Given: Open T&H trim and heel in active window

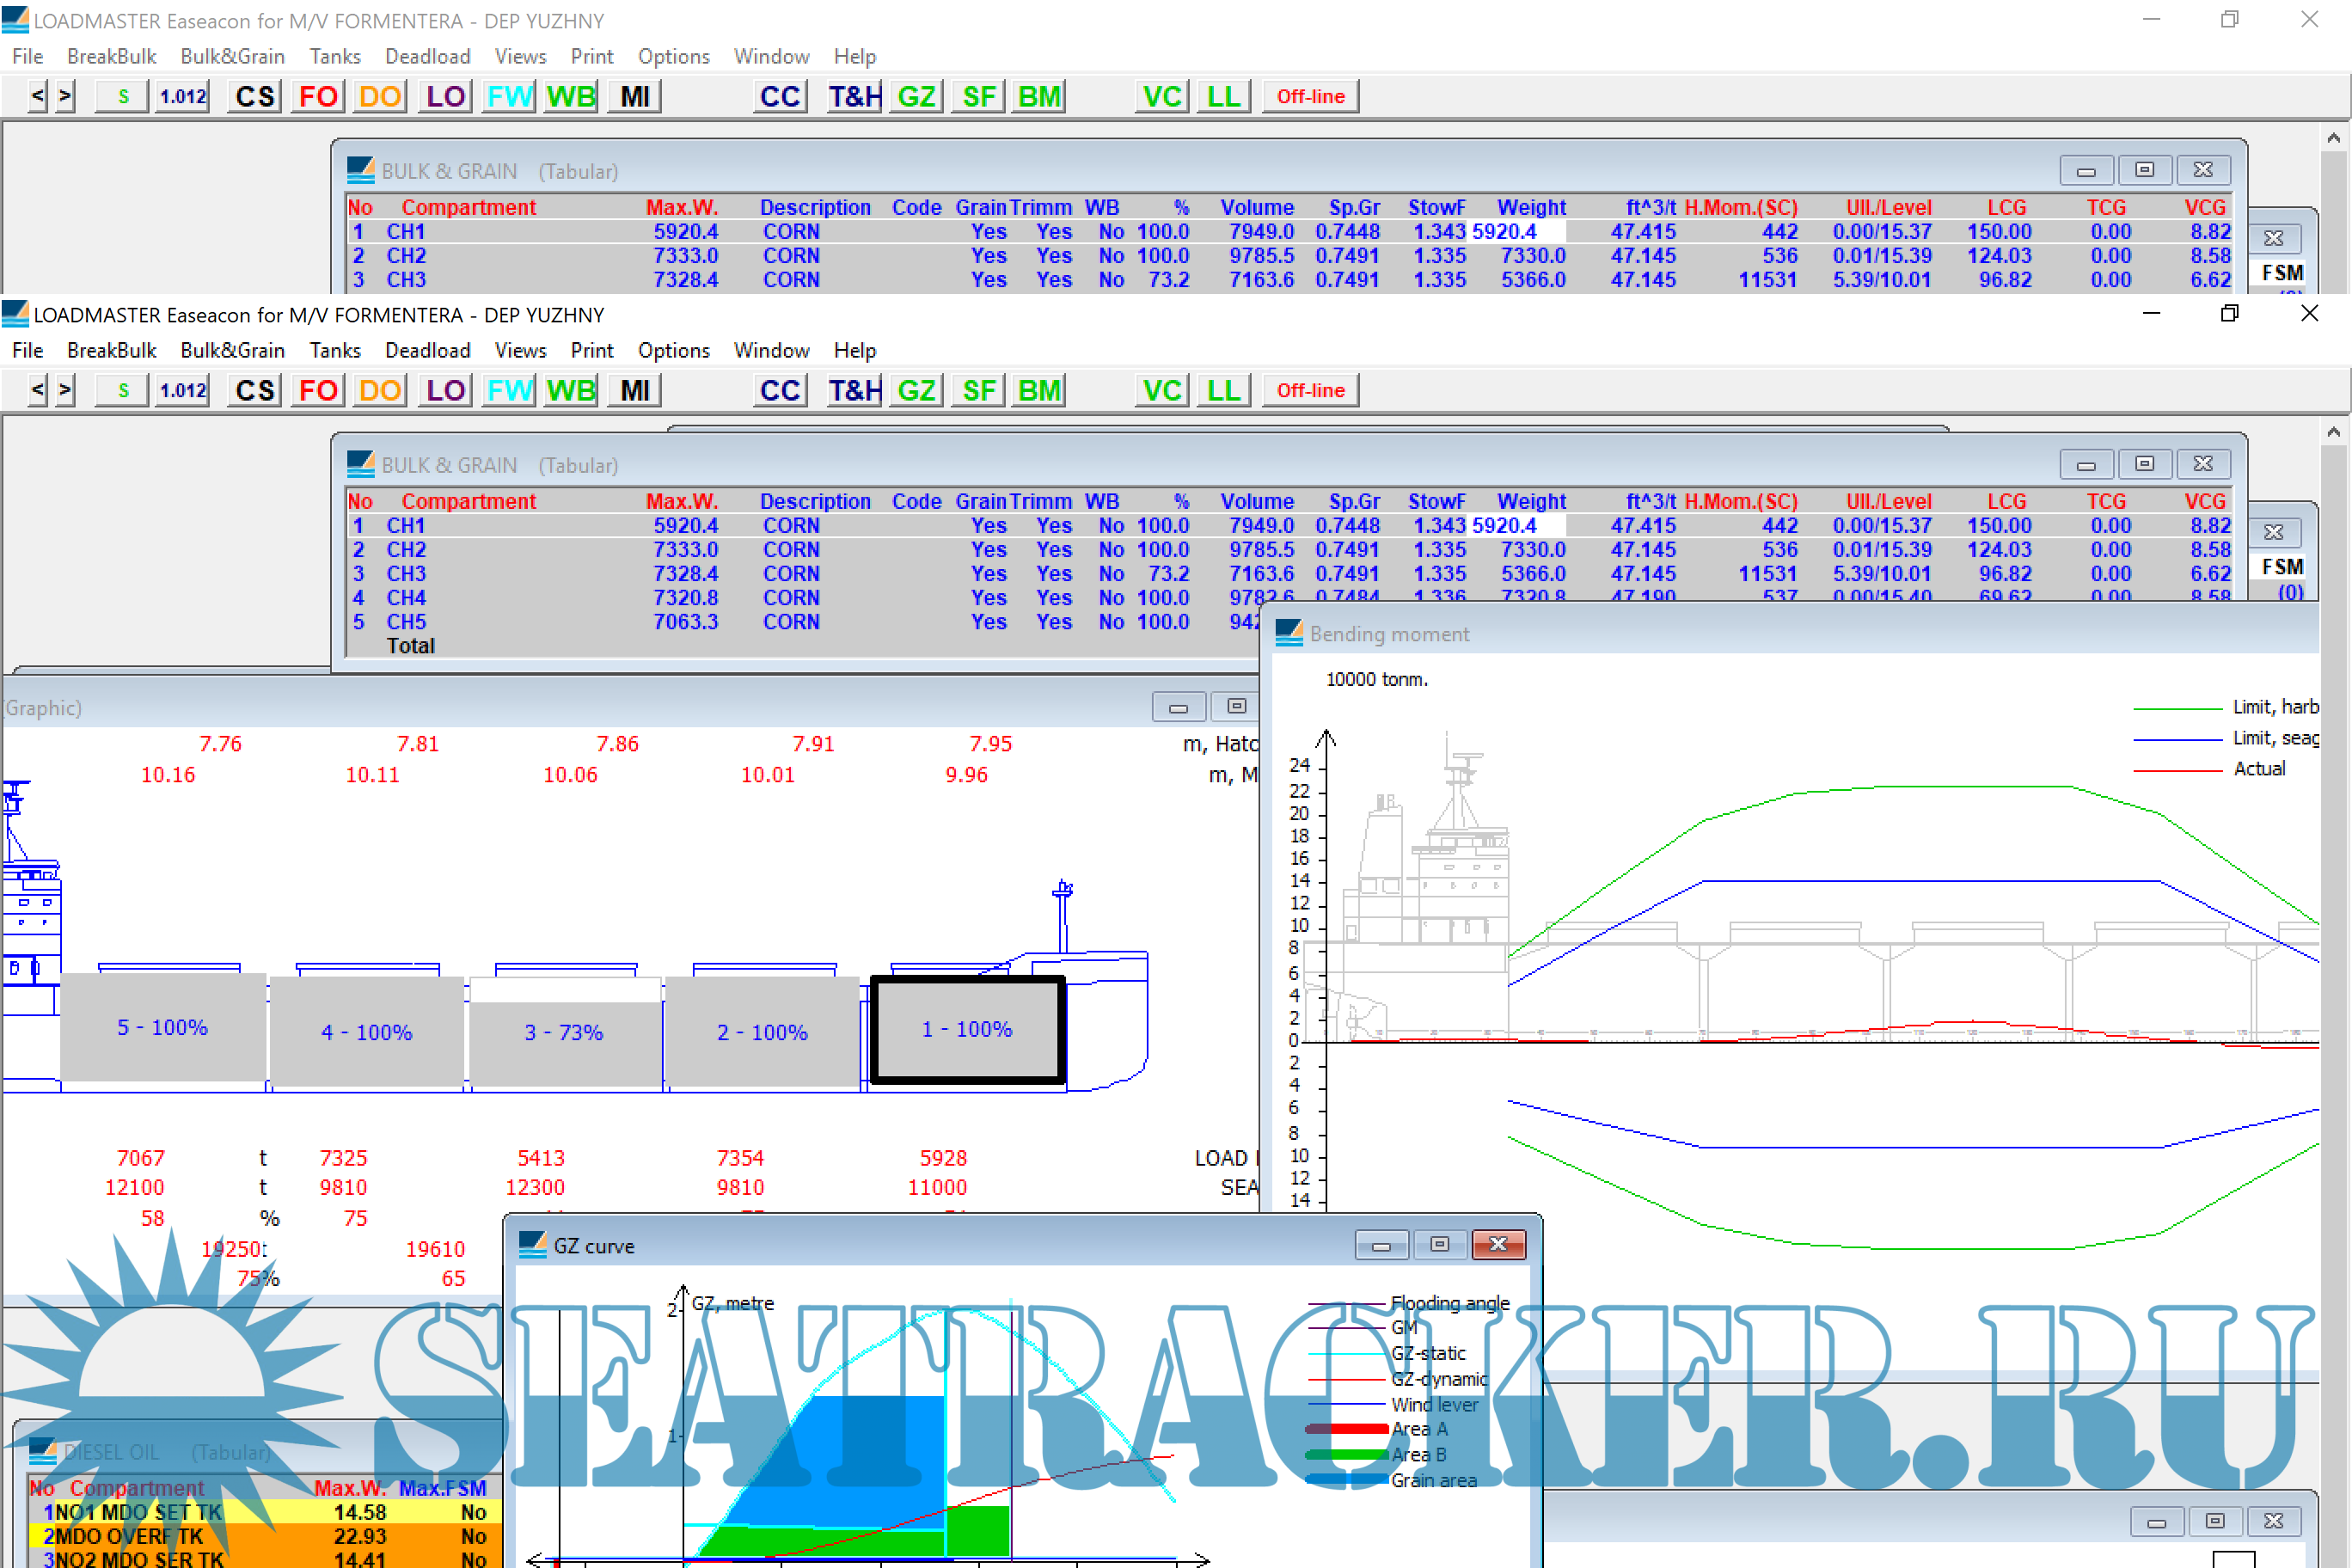Looking at the screenshot, I should point(854,390).
